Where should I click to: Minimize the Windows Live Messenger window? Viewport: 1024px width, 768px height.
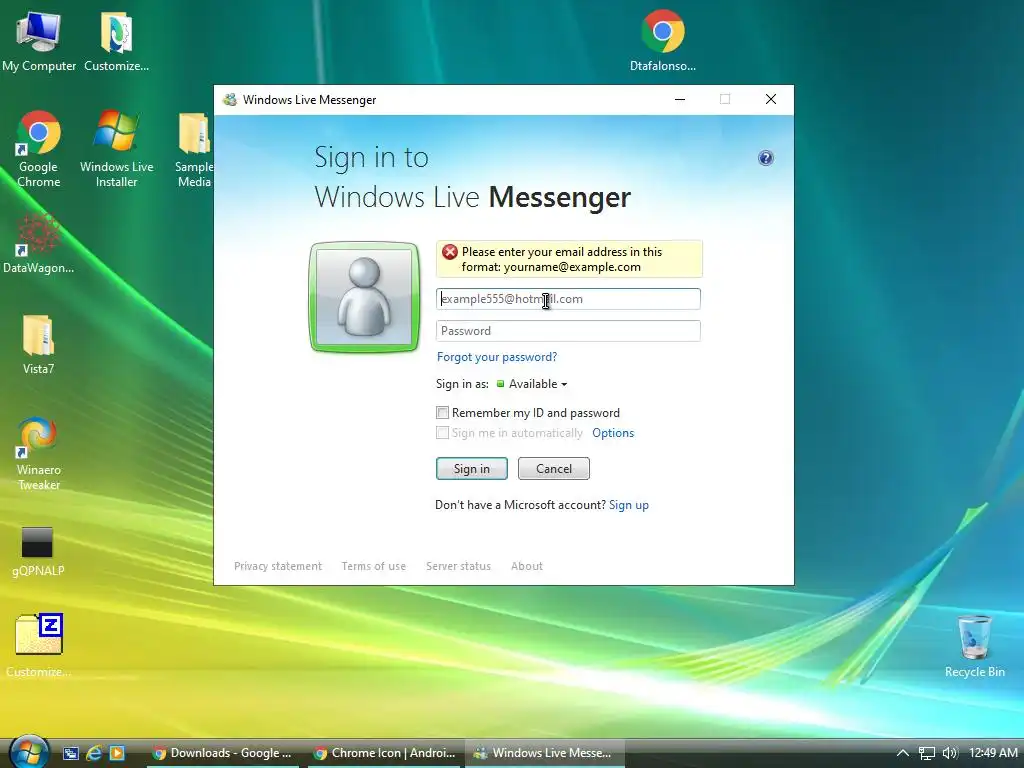tap(680, 99)
